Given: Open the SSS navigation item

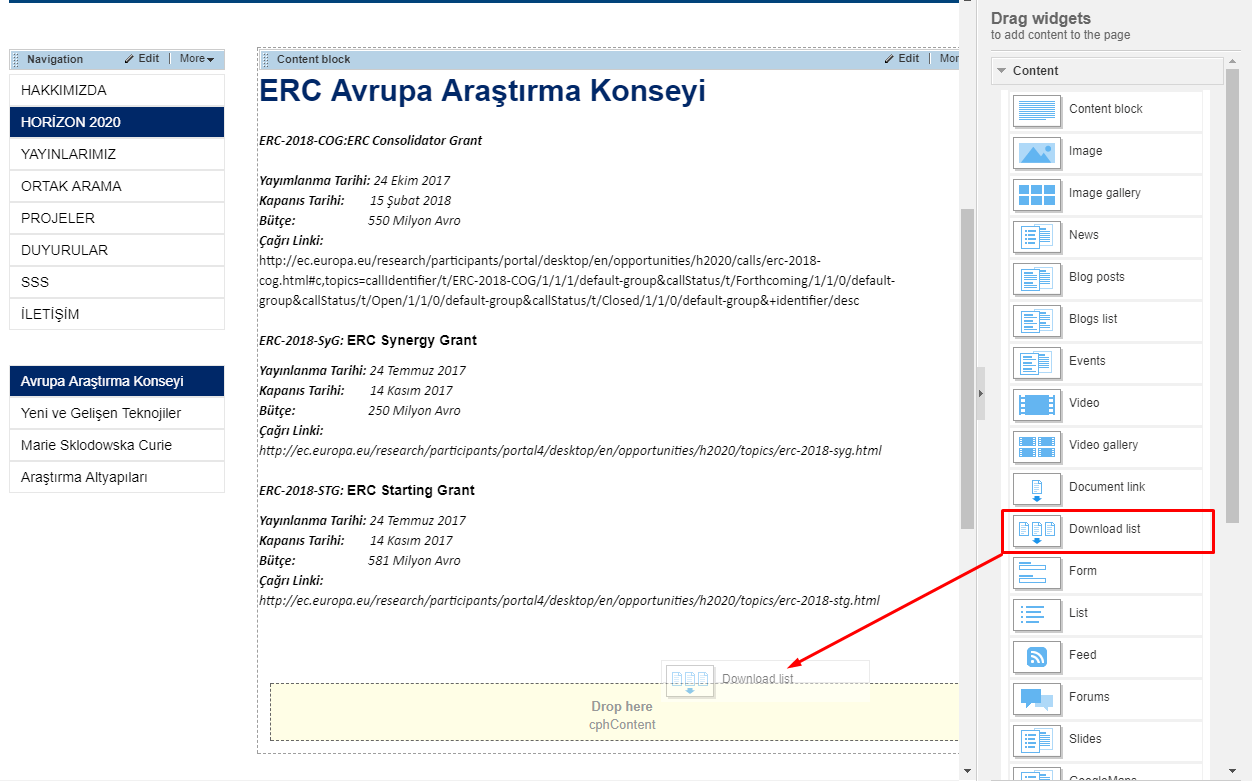Looking at the screenshot, I should coord(117,282).
